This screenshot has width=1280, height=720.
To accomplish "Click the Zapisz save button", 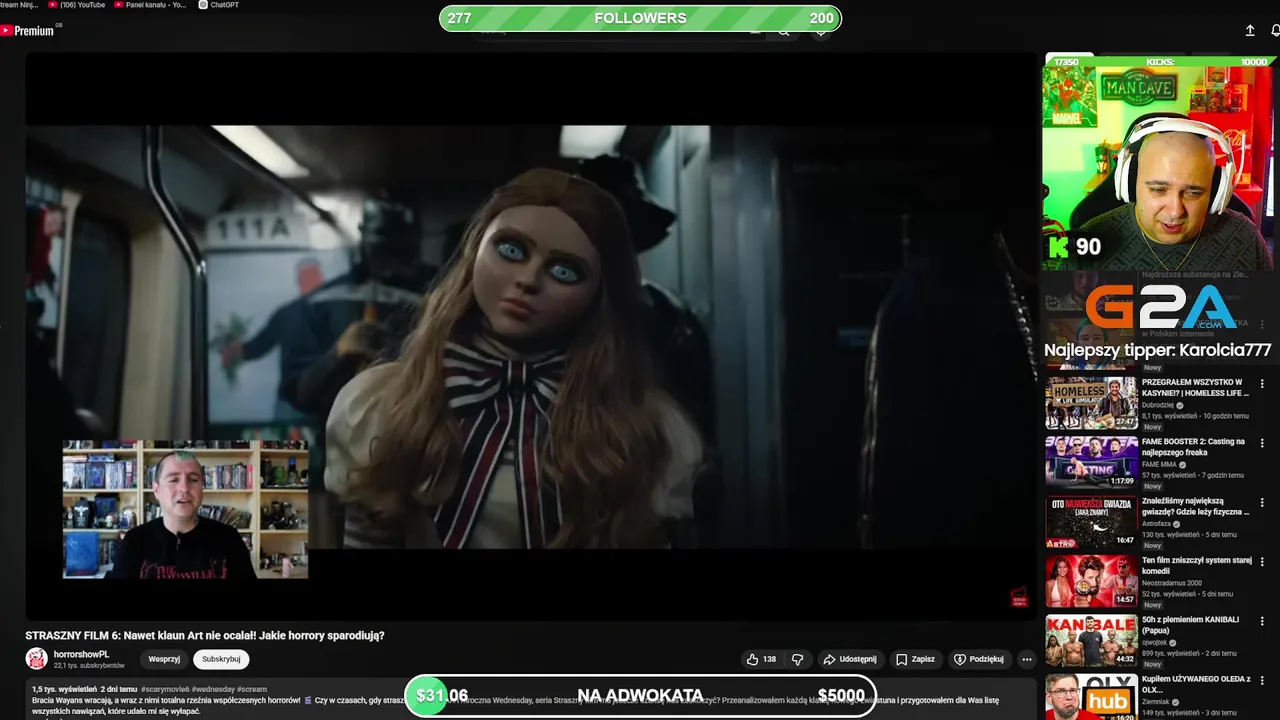I will (x=915, y=659).
